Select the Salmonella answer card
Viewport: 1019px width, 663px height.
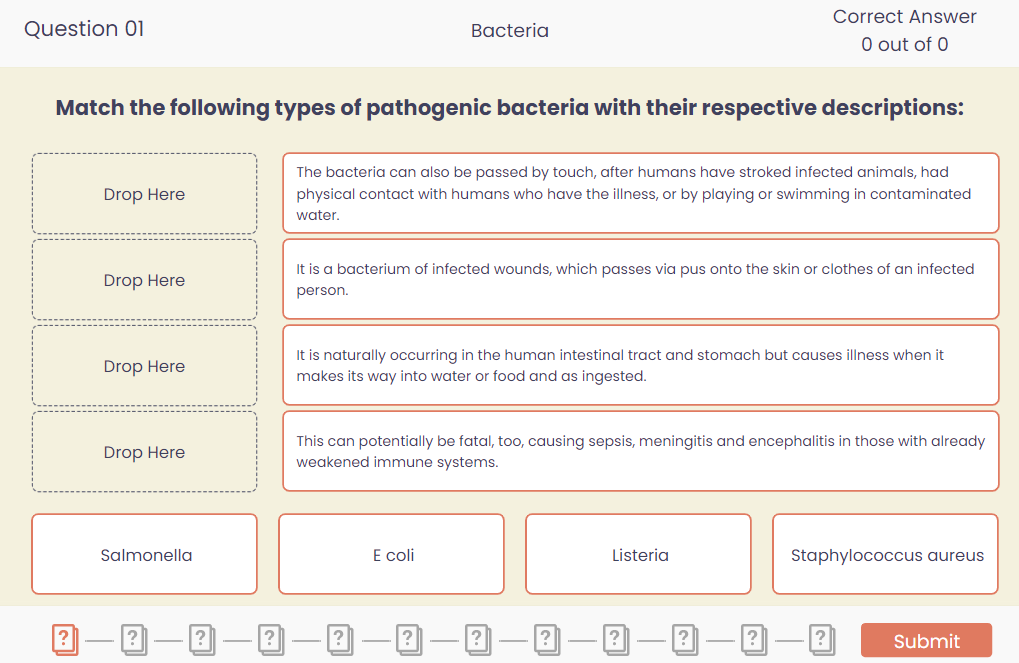click(145, 555)
